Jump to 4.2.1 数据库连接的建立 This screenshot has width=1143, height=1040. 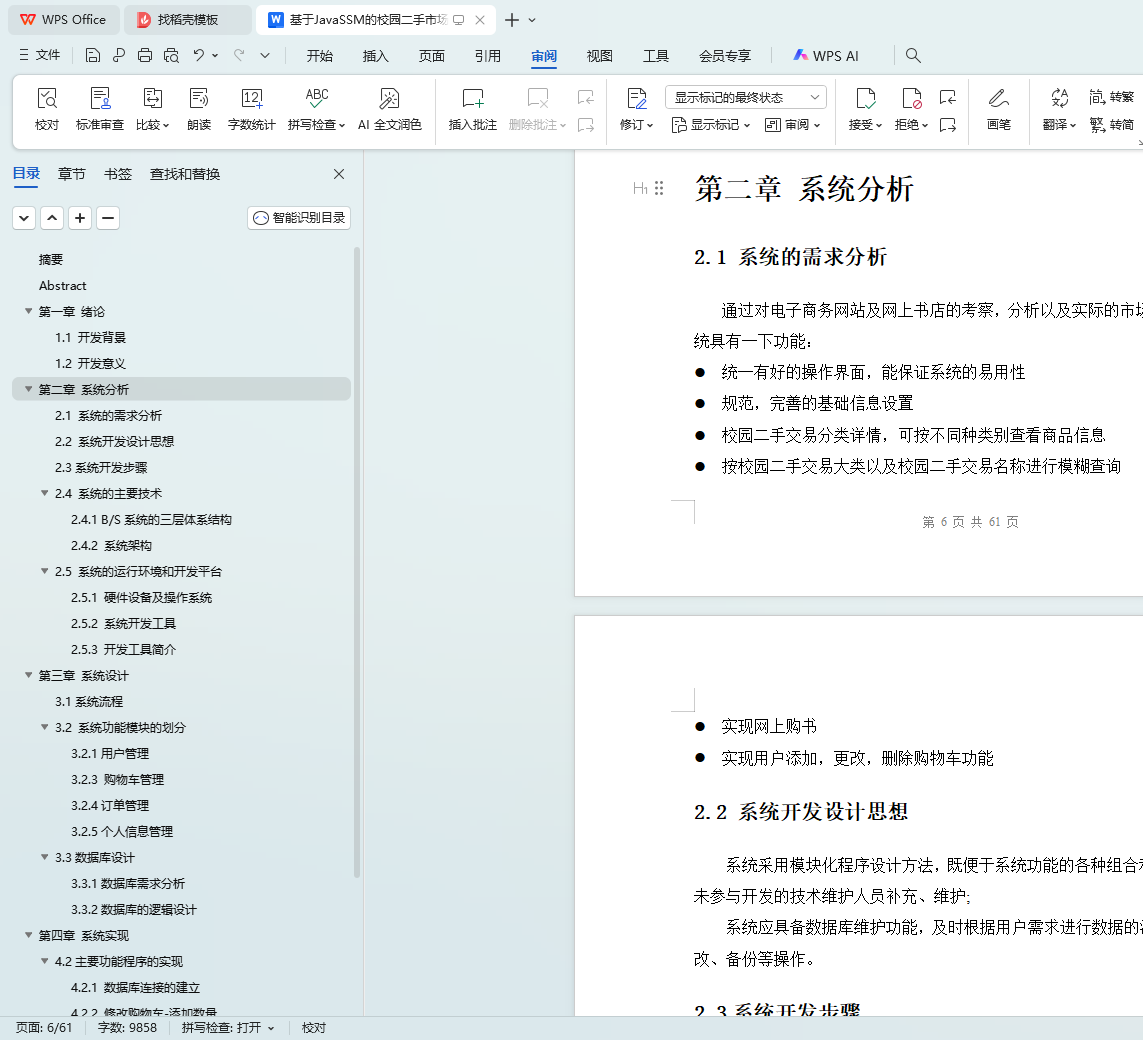click(136, 988)
